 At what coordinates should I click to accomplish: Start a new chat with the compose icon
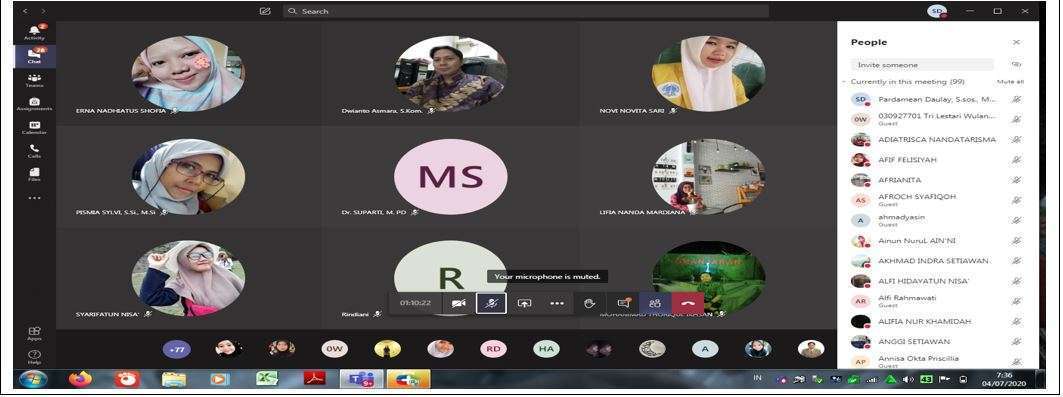point(265,11)
